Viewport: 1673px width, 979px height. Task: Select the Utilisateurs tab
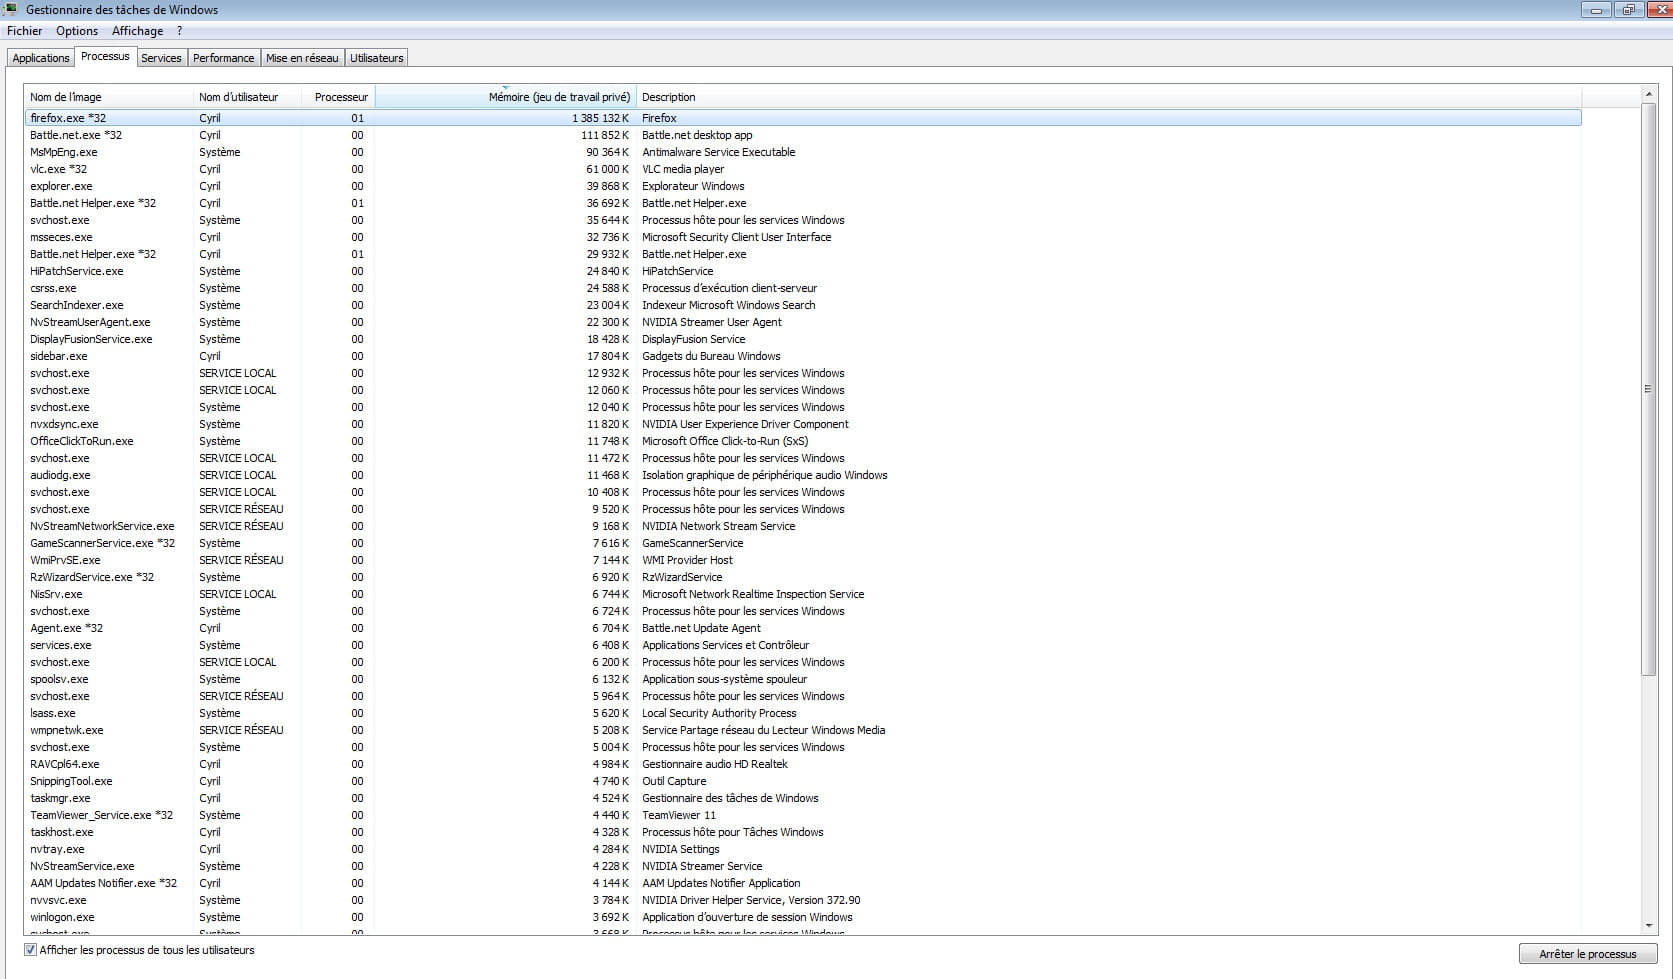[x=377, y=58]
